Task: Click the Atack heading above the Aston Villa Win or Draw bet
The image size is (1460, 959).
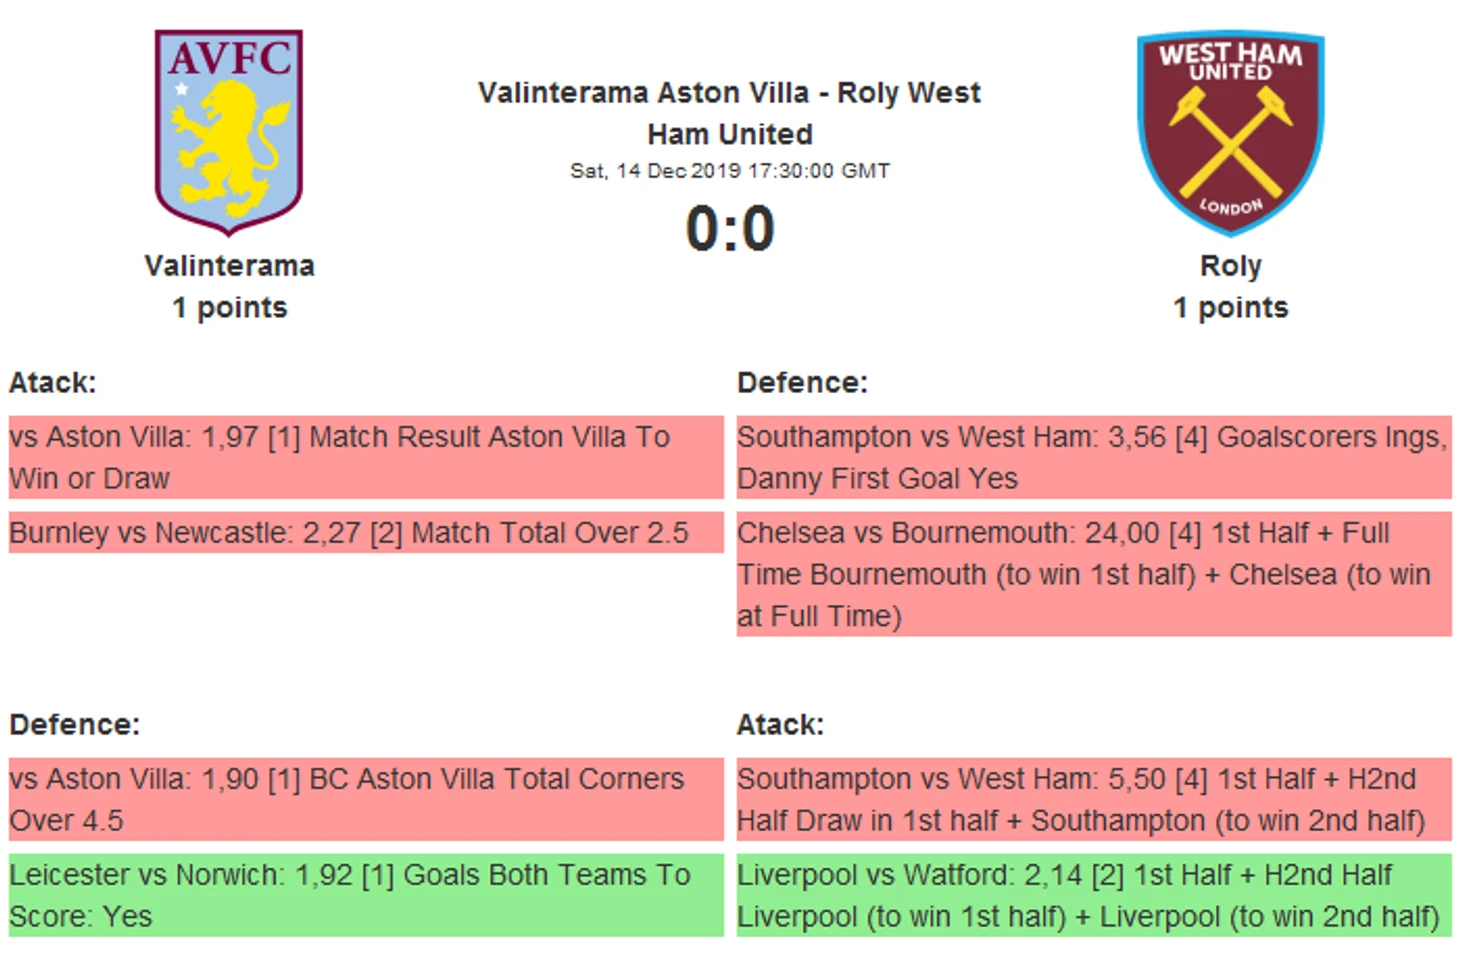Action: 53,383
